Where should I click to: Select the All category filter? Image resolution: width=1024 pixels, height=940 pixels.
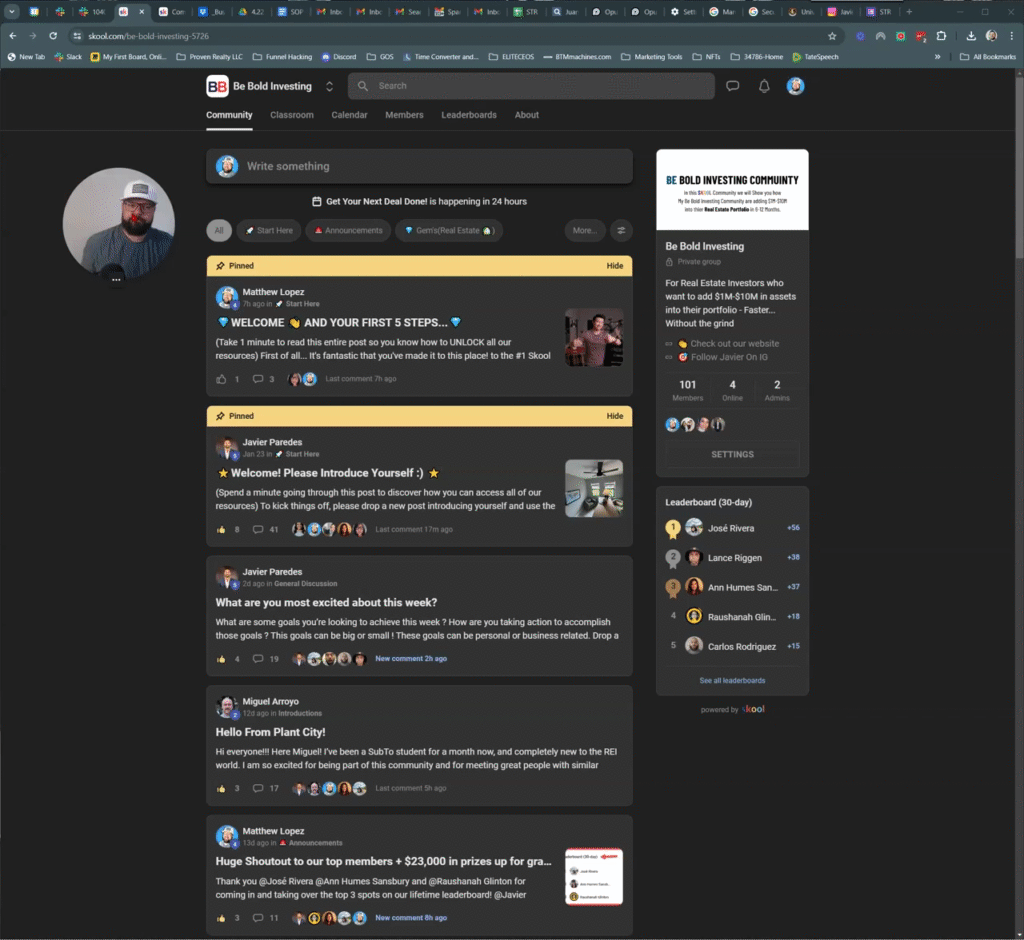coord(219,231)
